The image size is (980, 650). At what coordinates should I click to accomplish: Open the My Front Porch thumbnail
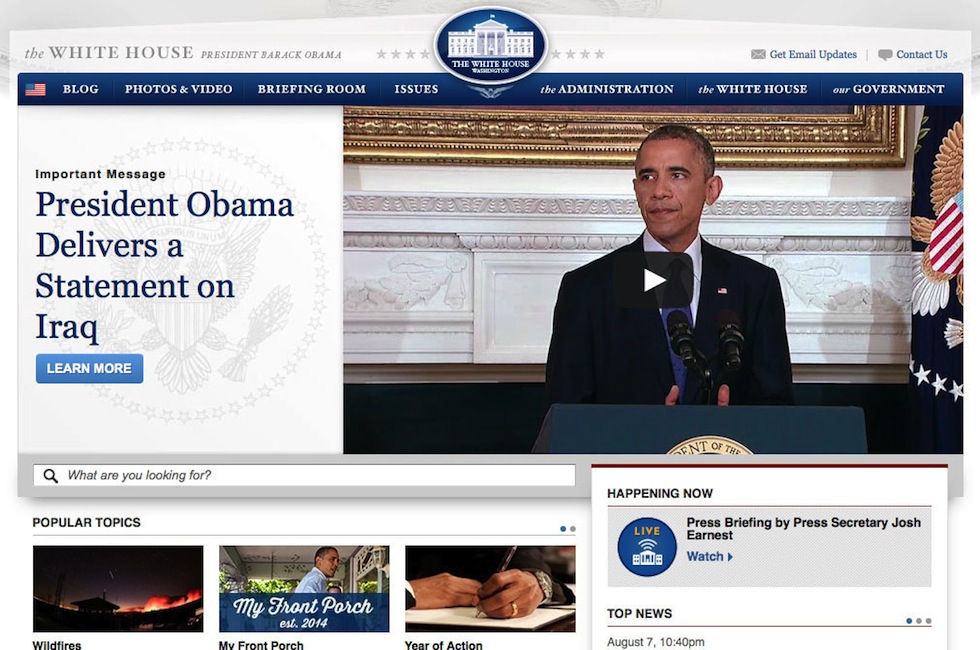point(304,589)
